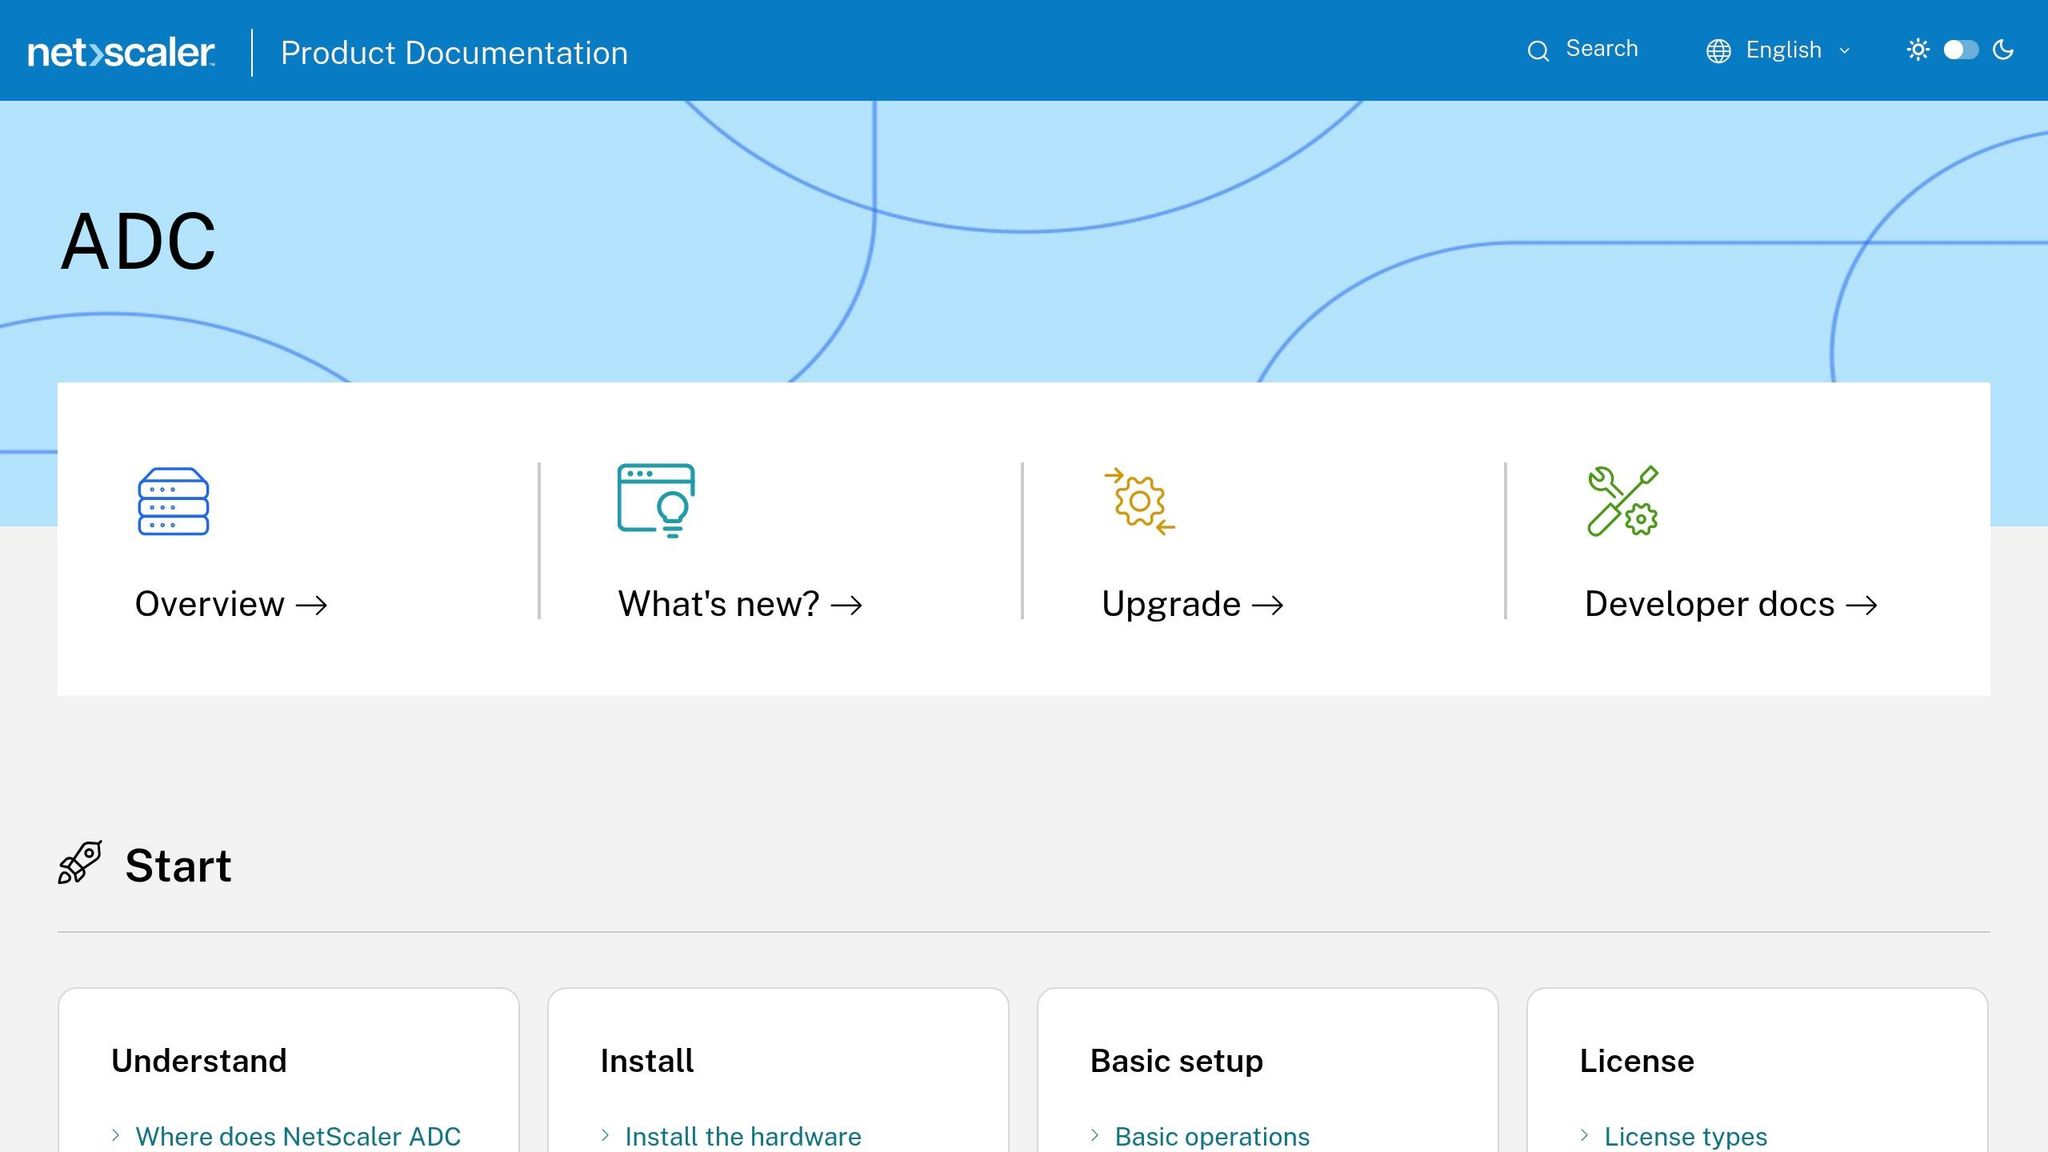
Task: Open the Product Documentation home link
Action: point(454,53)
